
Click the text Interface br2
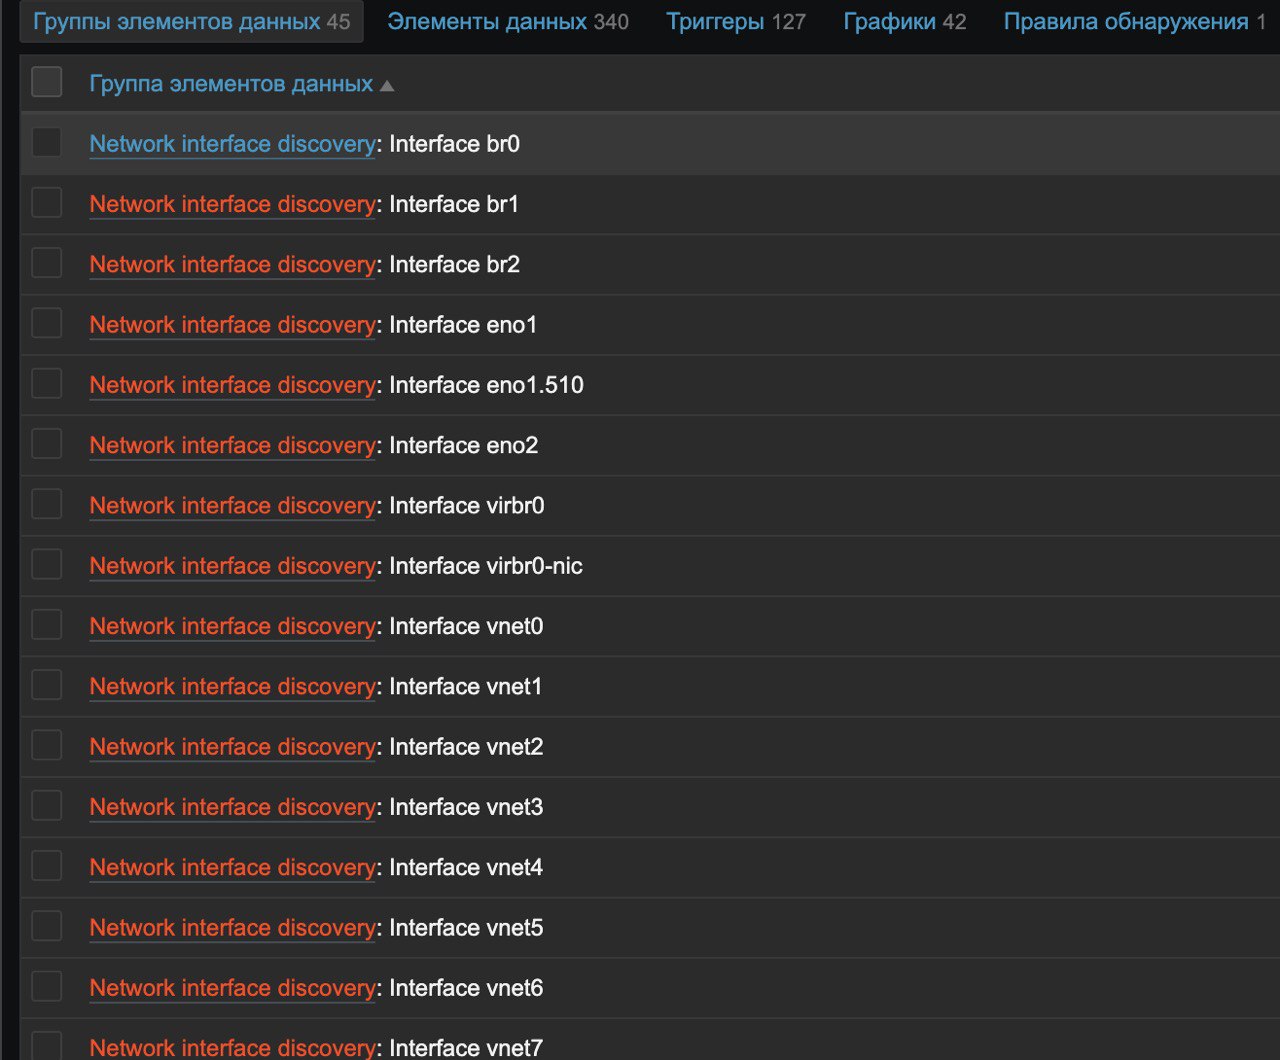click(x=455, y=264)
